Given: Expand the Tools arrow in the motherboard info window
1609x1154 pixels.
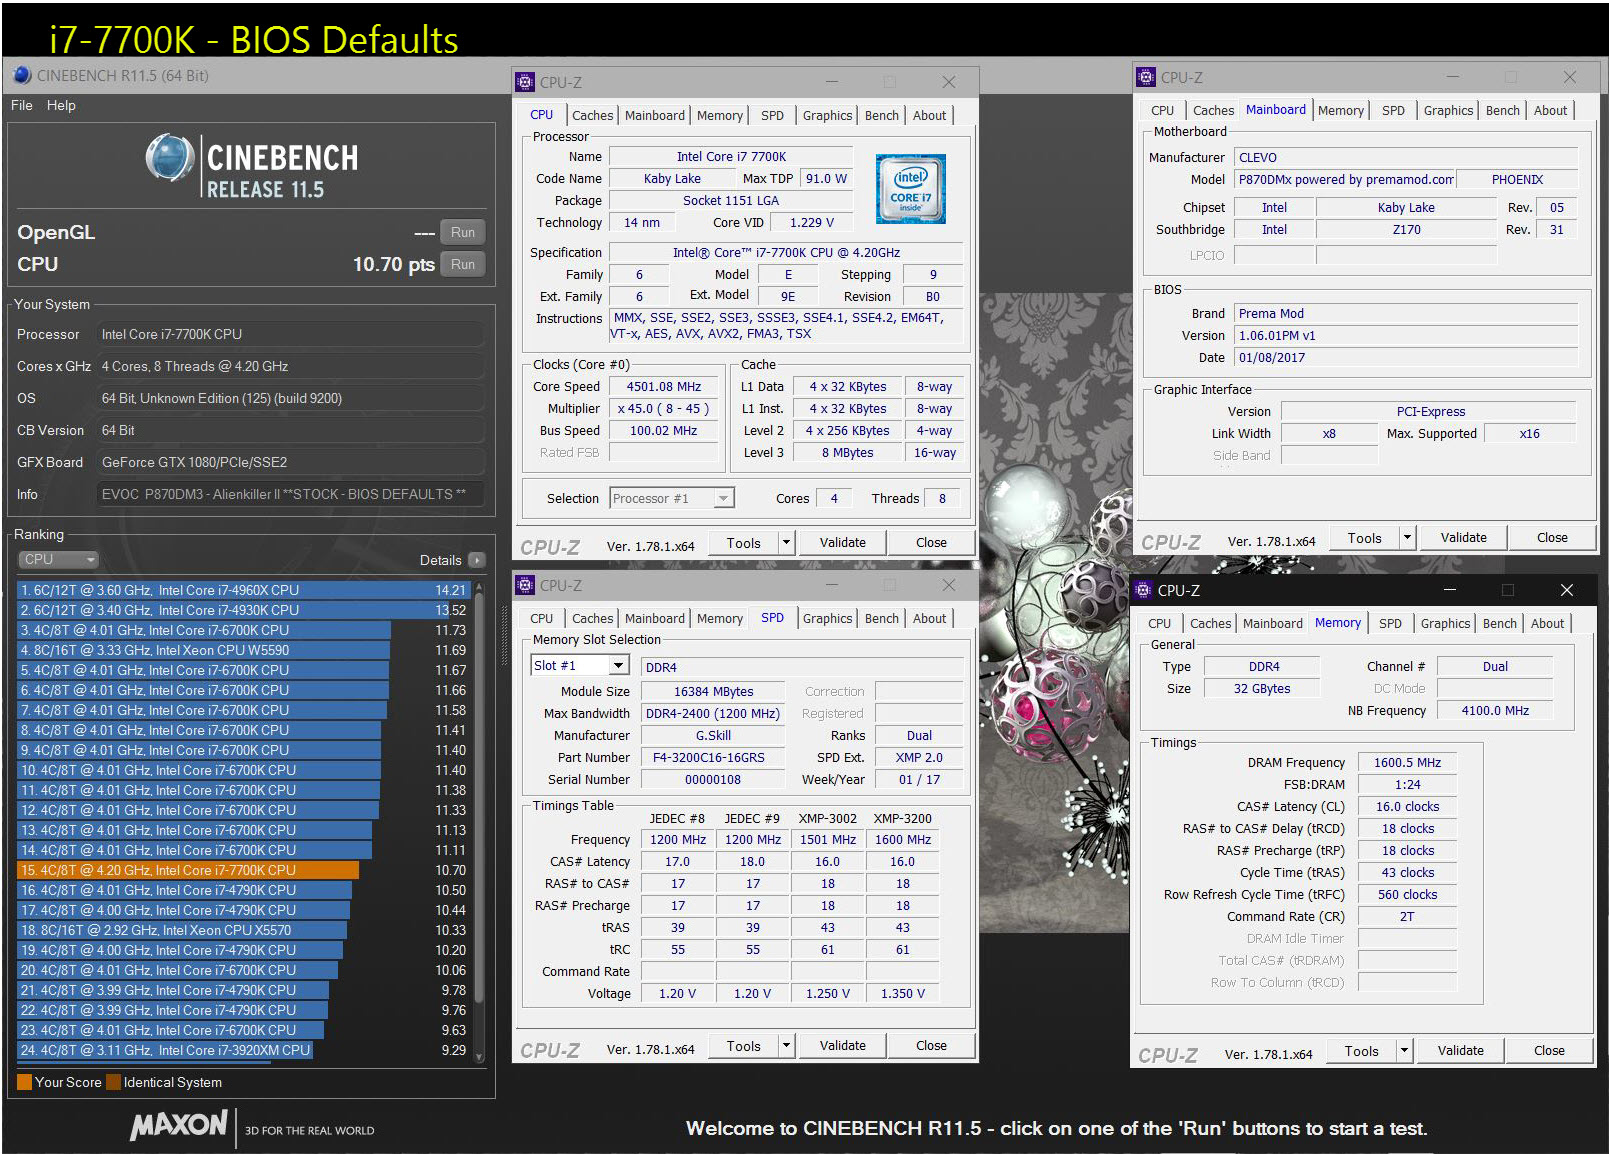Looking at the screenshot, I should (x=1407, y=537).
